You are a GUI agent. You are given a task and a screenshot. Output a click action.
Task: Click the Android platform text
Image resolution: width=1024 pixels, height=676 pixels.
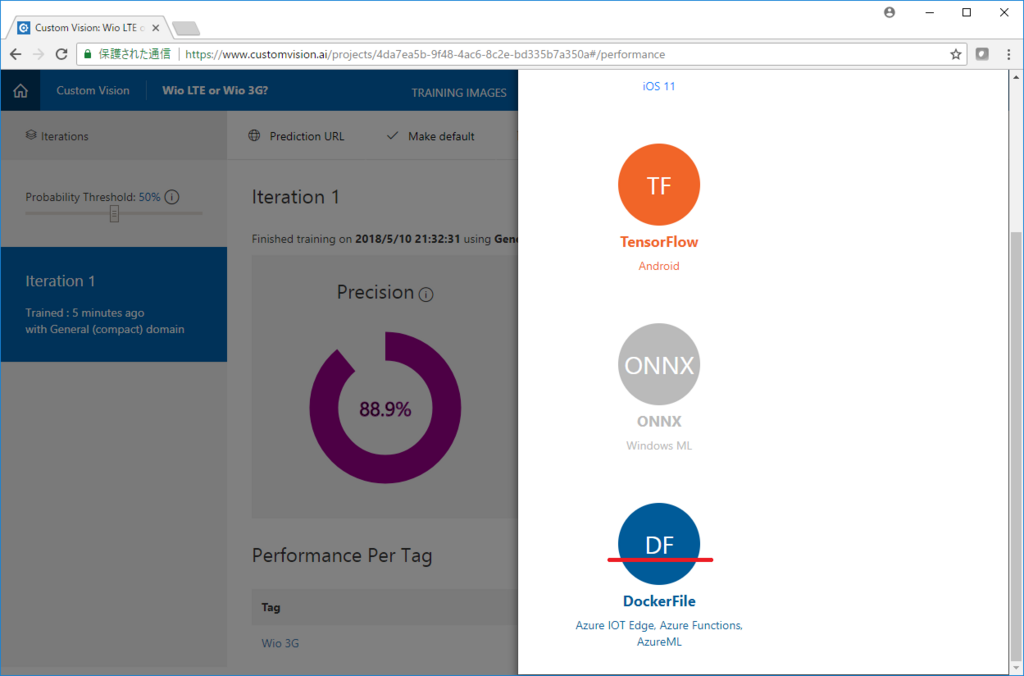click(659, 266)
